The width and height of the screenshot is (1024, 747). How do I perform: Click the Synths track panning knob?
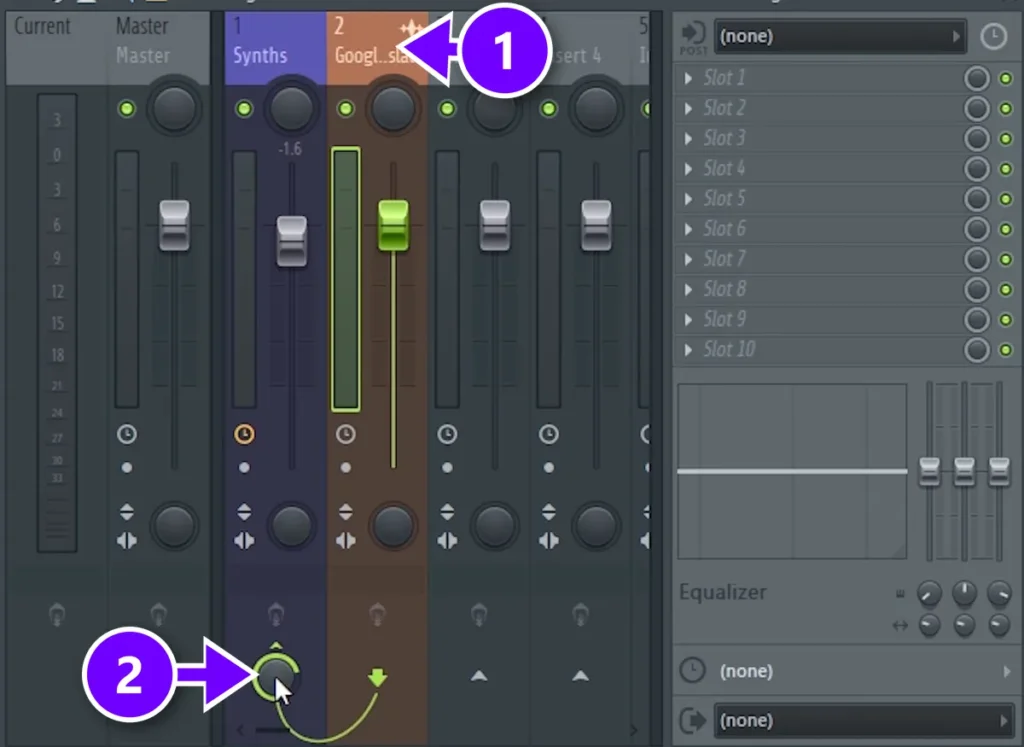point(291,108)
